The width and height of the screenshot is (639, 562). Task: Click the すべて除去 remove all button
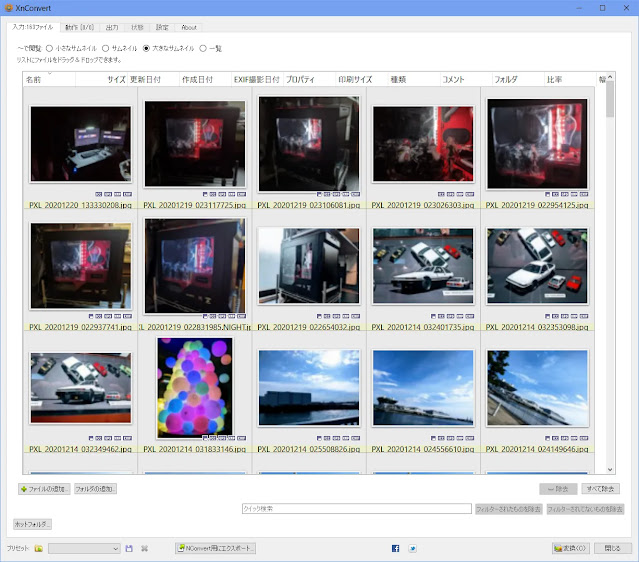click(x=600, y=489)
